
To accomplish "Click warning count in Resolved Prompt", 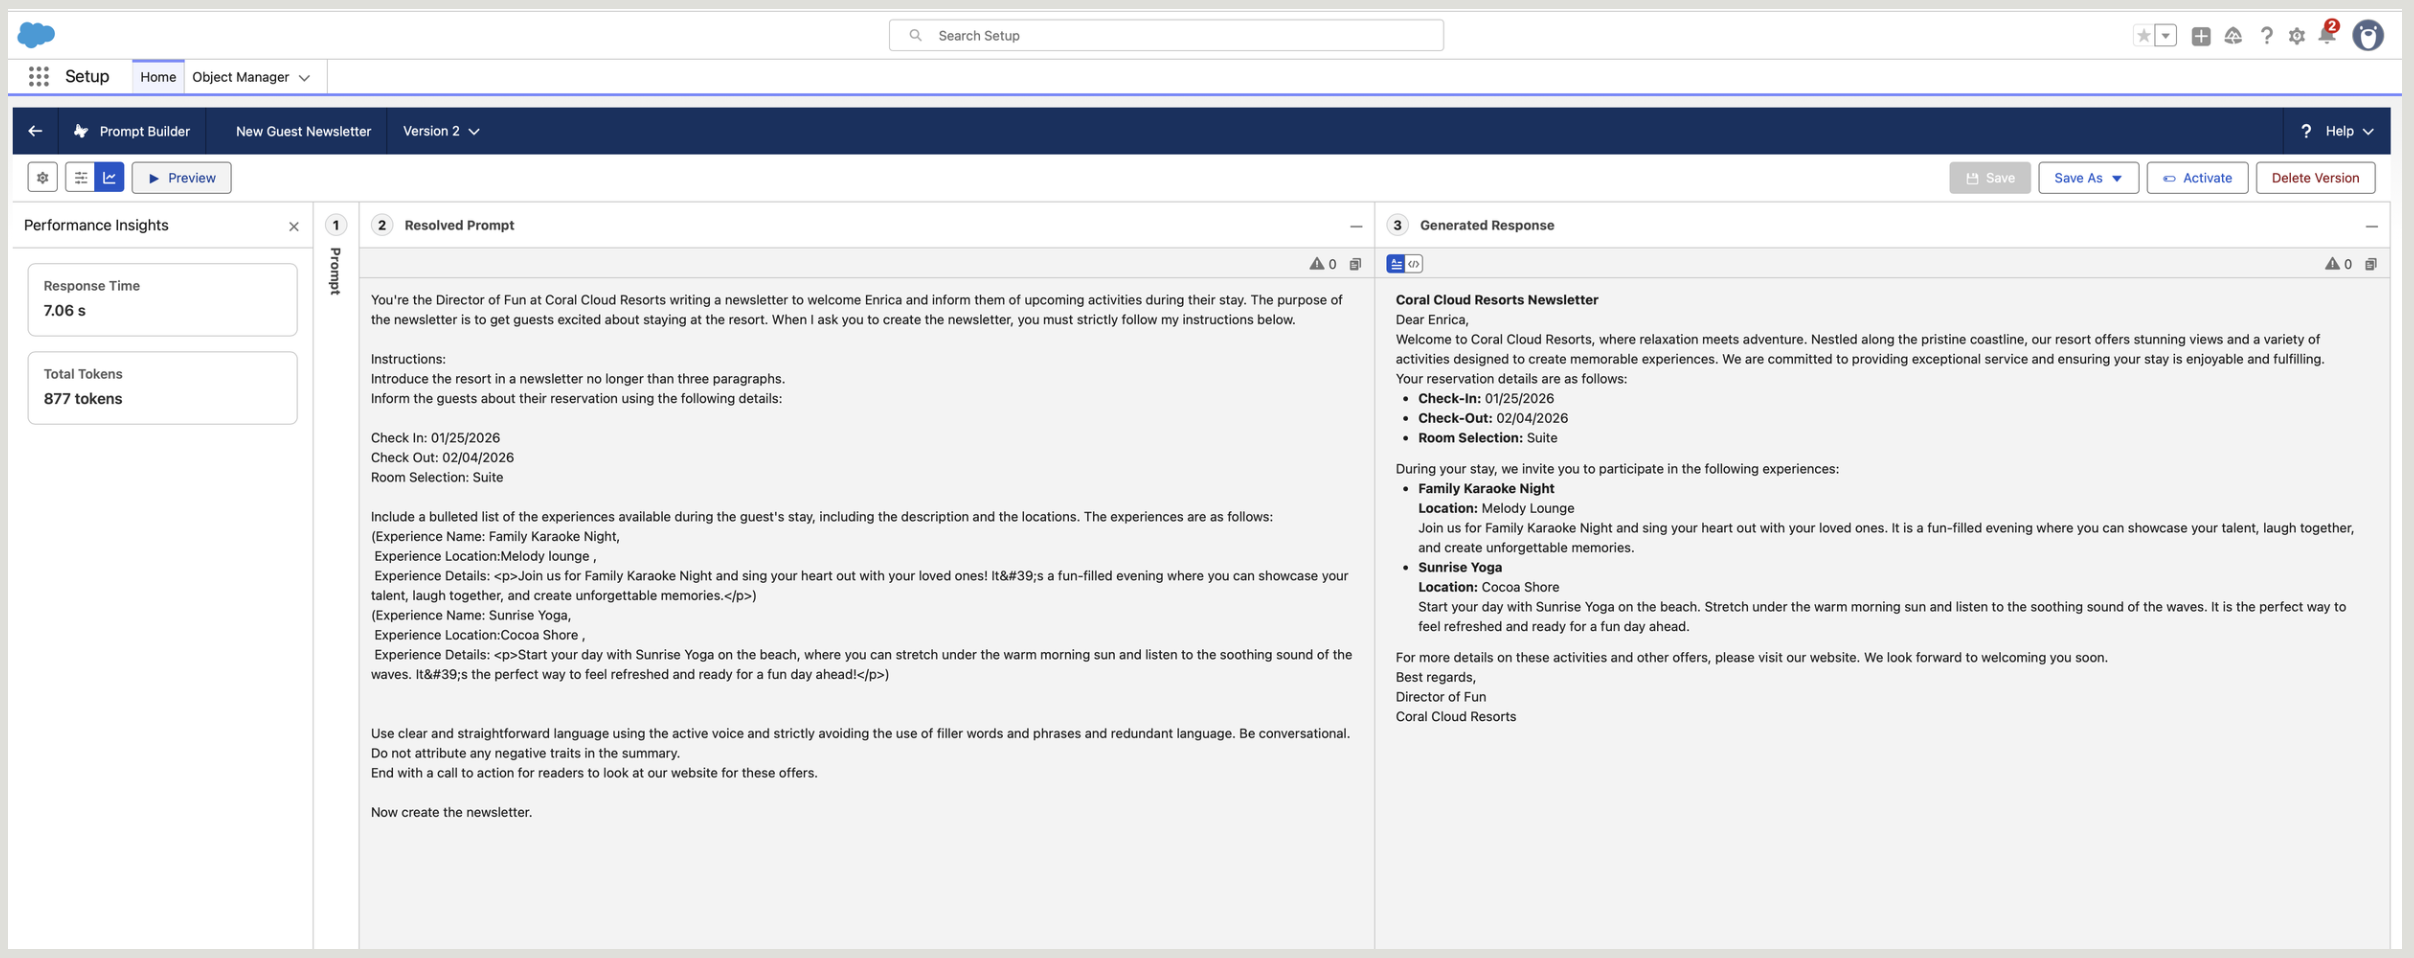I will tap(1323, 264).
